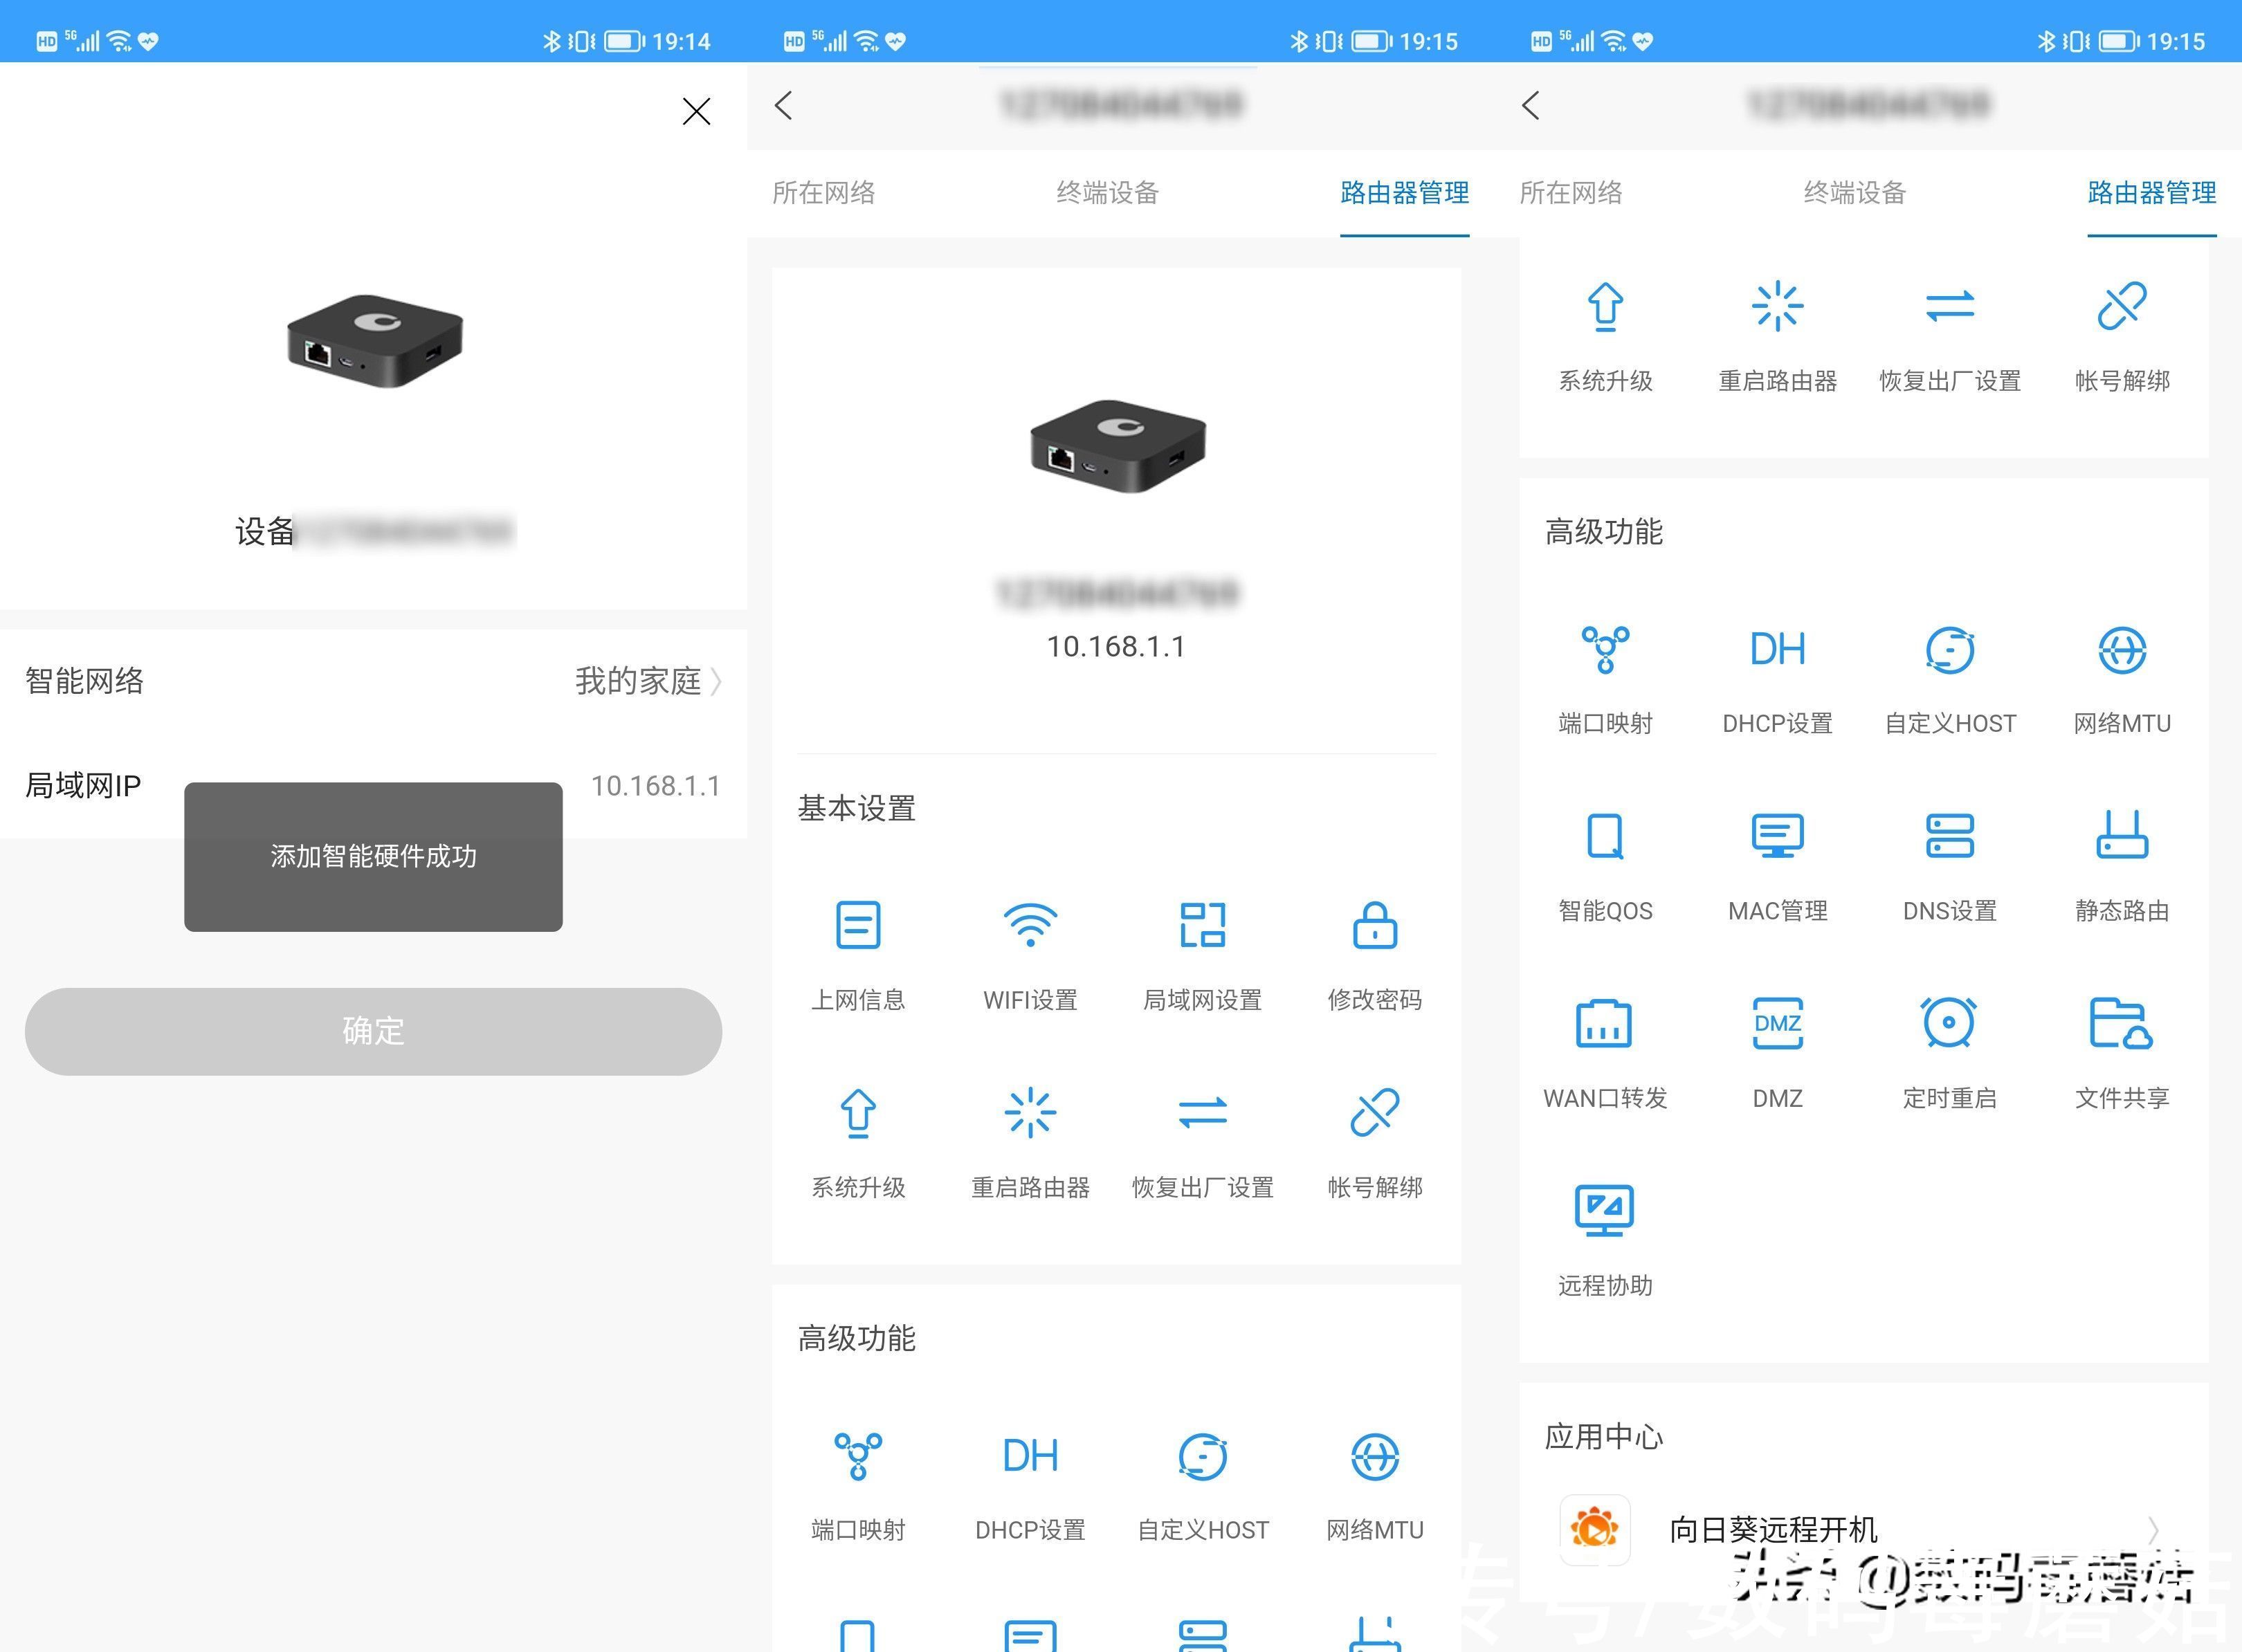Viewport: 2242px width, 1652px height.
Task: Go back on the 应用中心 screen
Action: tap(1530, 105)
